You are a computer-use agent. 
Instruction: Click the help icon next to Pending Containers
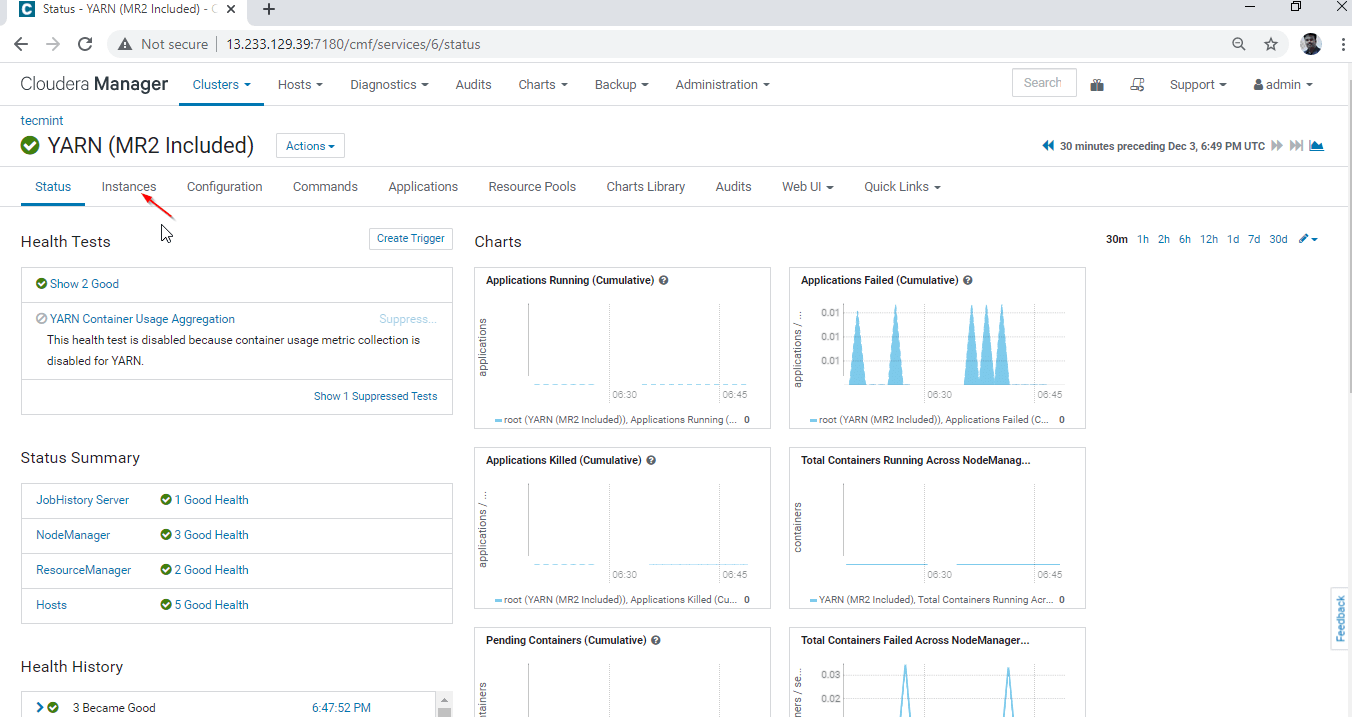[656, 641]
